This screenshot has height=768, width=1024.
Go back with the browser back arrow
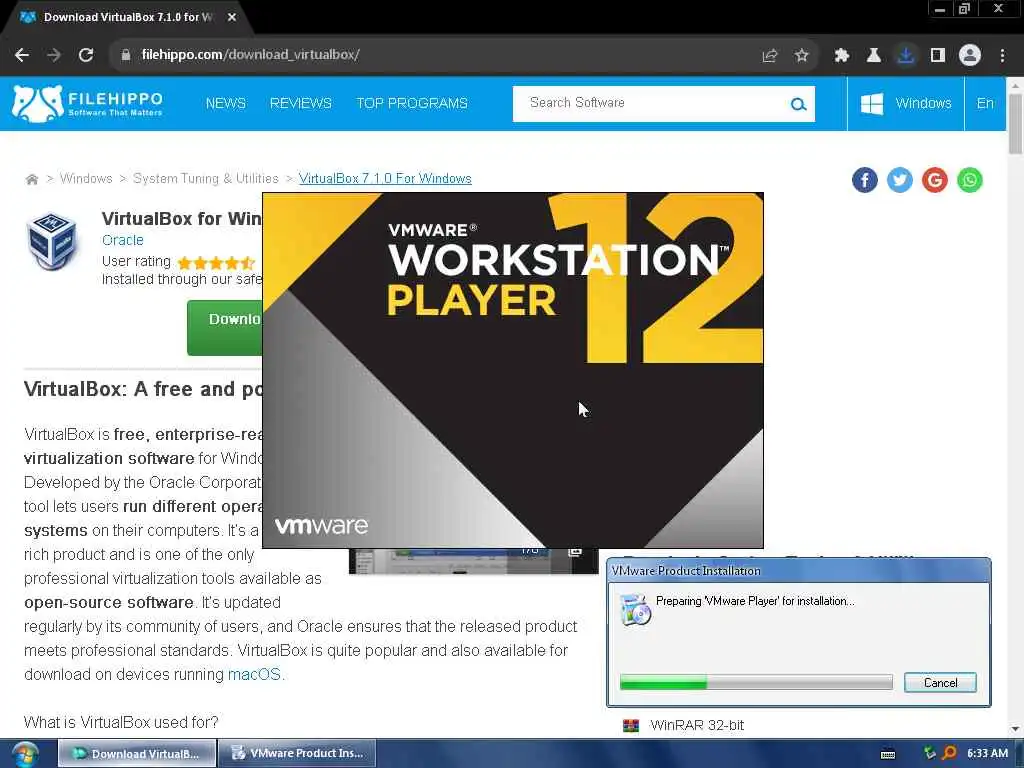[22, 55]
